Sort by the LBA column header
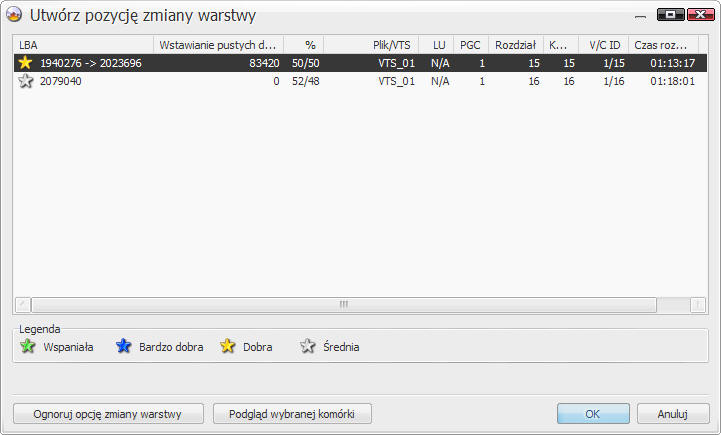Image resolution: width=721 pixels, height=435 pixels. coord(83,45)
